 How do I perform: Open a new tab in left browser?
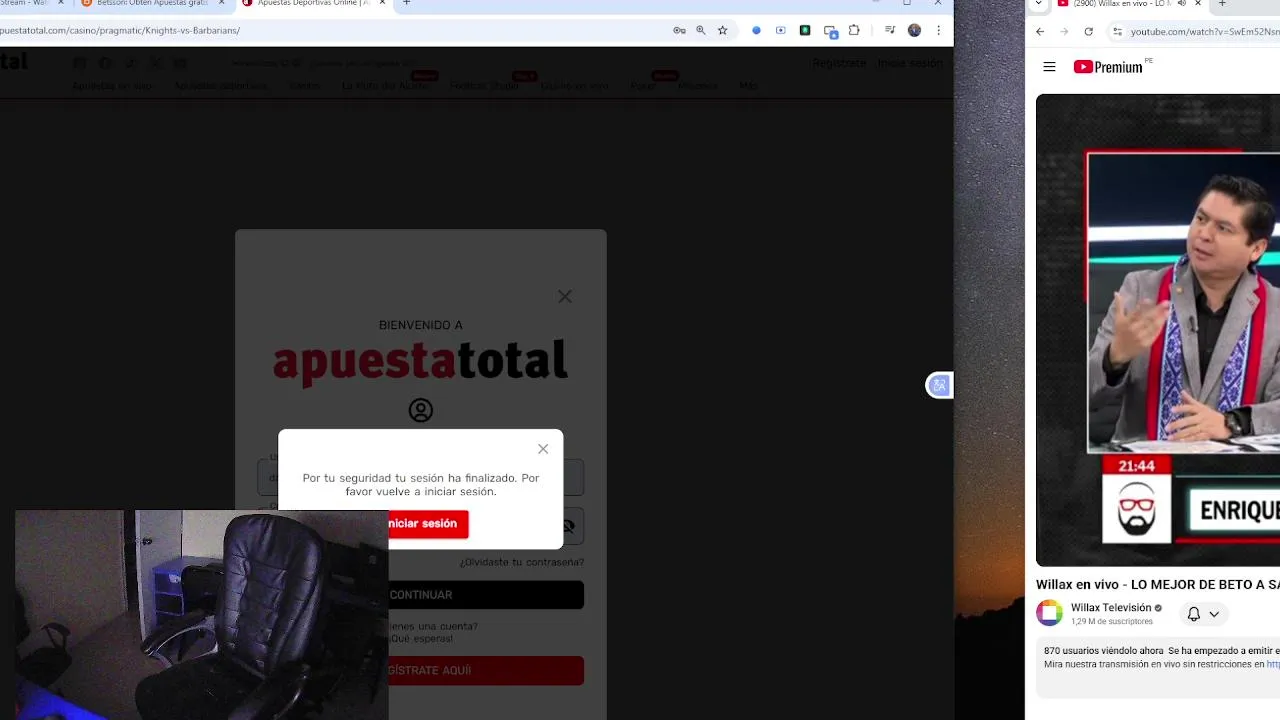pos(407,3)
